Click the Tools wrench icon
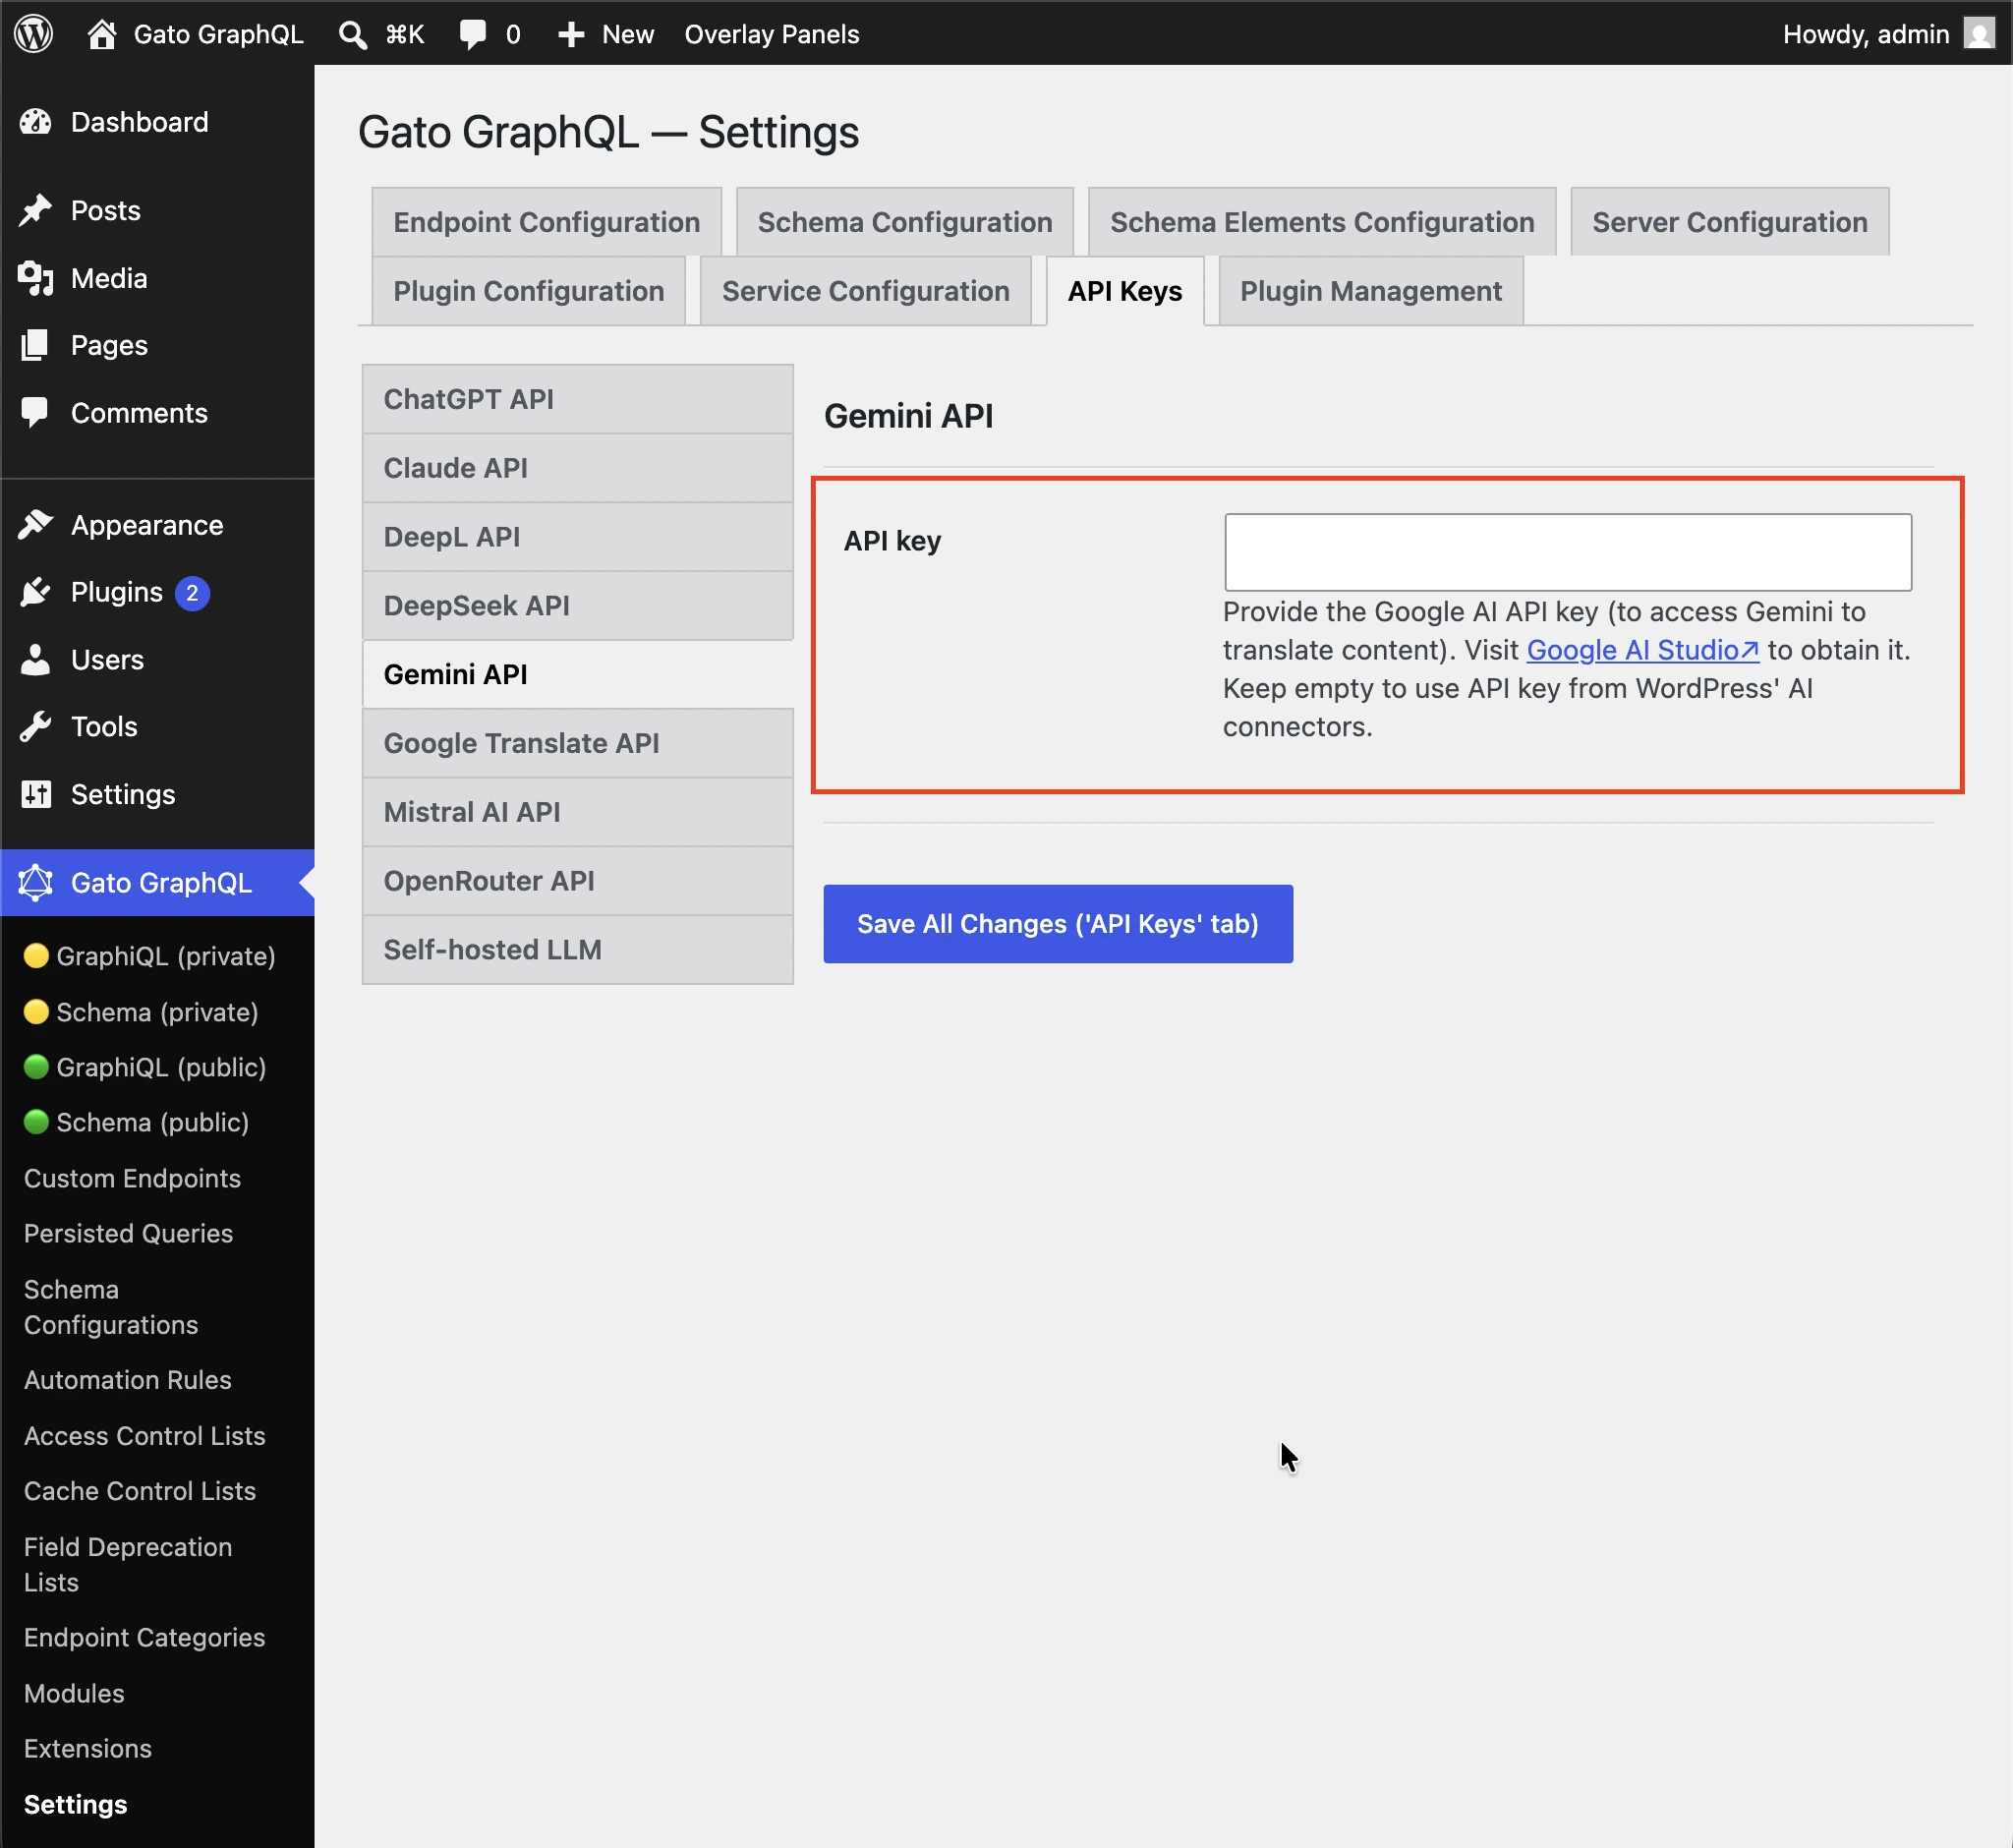This screenshot has height=1848, width=2013. pos(36,727)
